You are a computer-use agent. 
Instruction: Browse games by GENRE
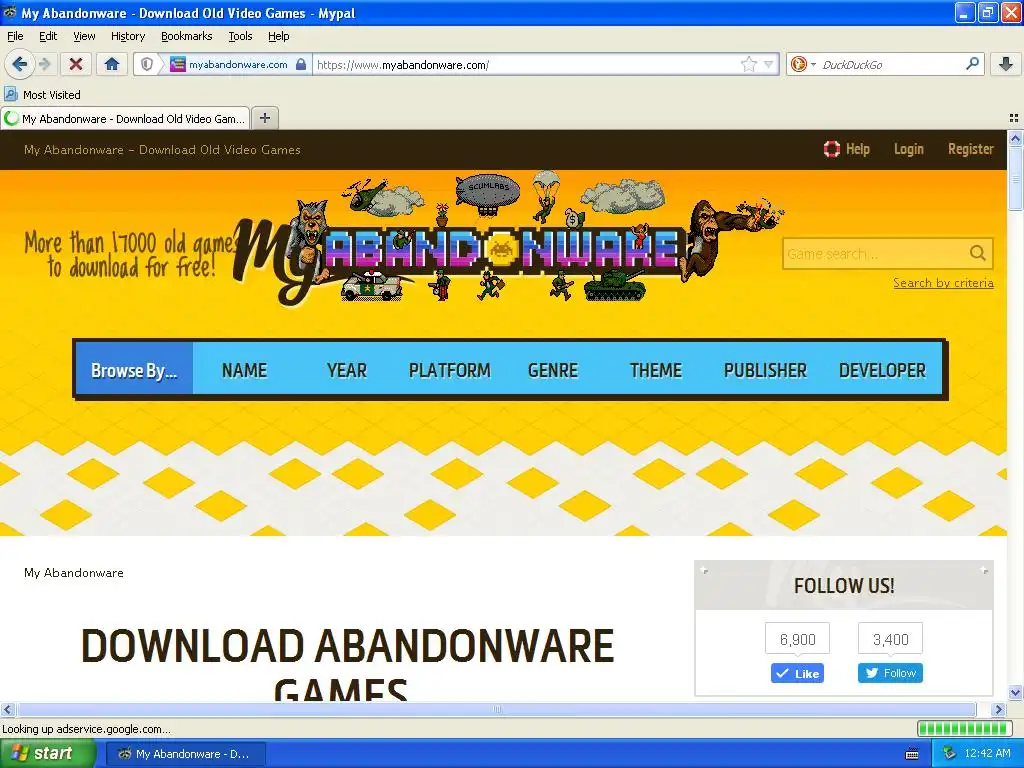tap(552, 370)
